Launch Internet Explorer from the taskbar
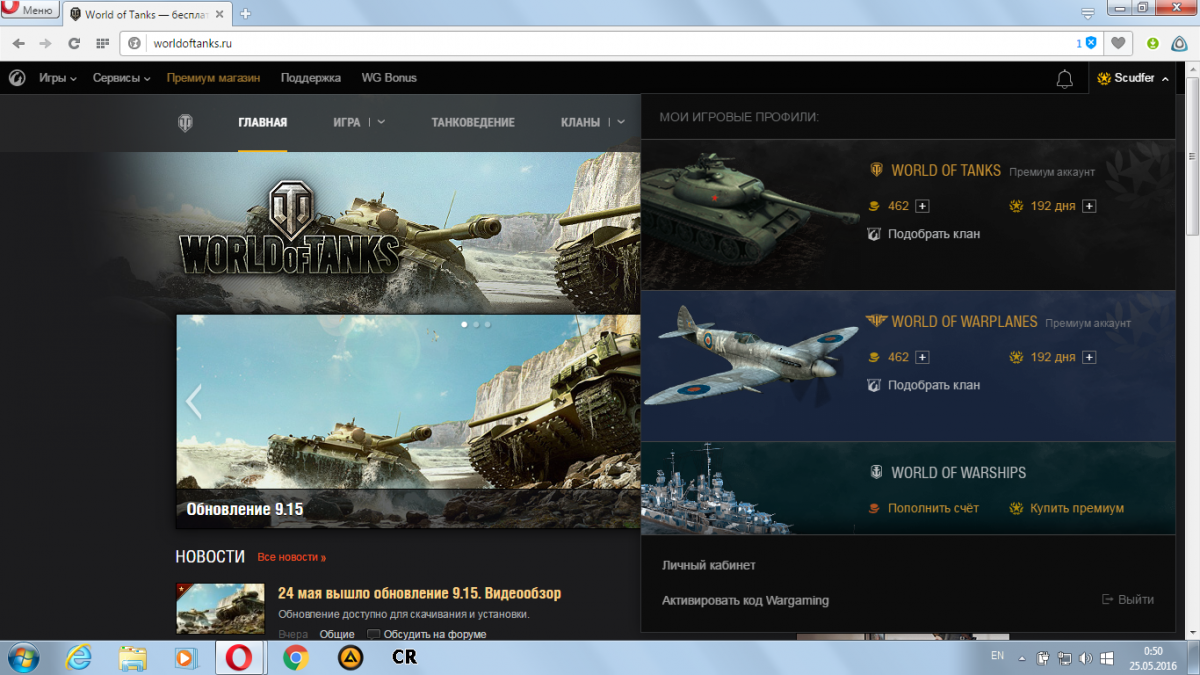Viewport: 1200px width, 675px height. [x=78, y=658]
